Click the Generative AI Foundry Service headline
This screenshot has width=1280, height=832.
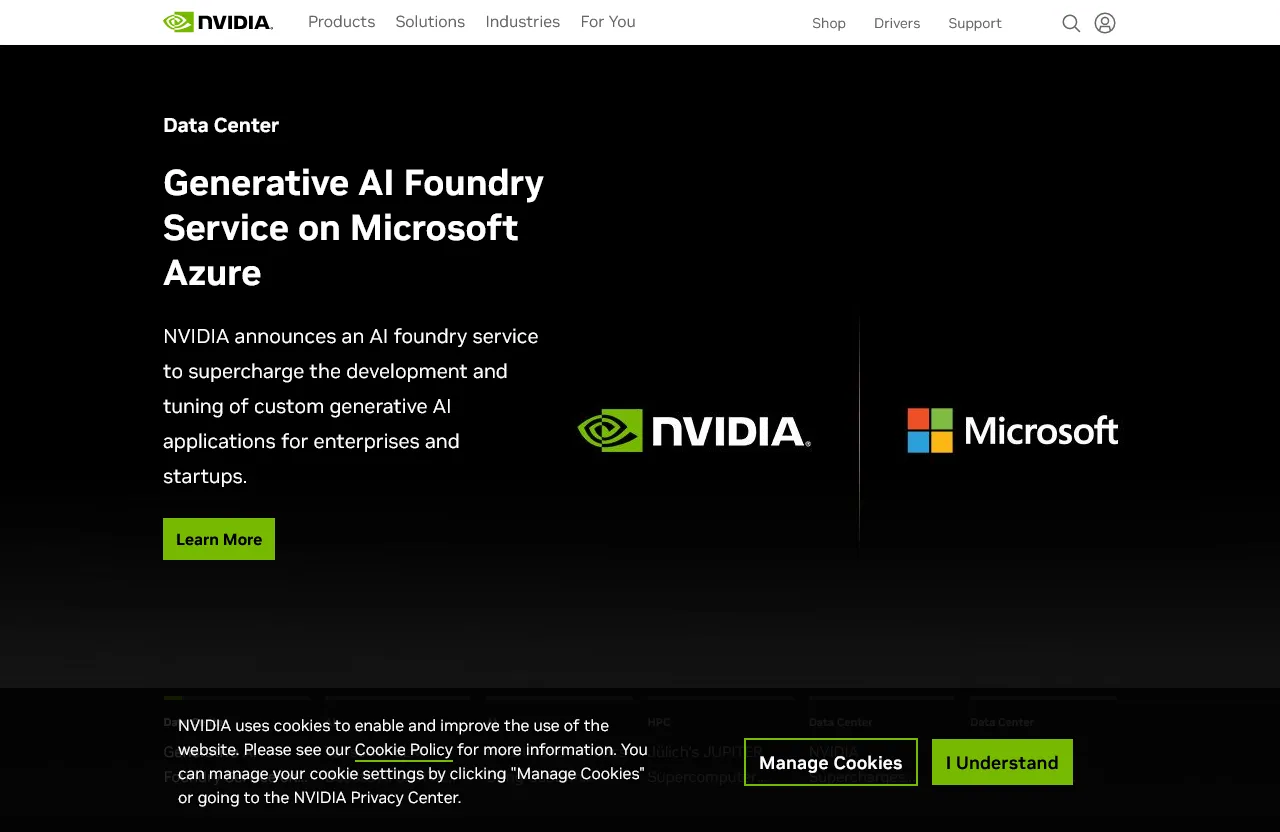(354, 227)
